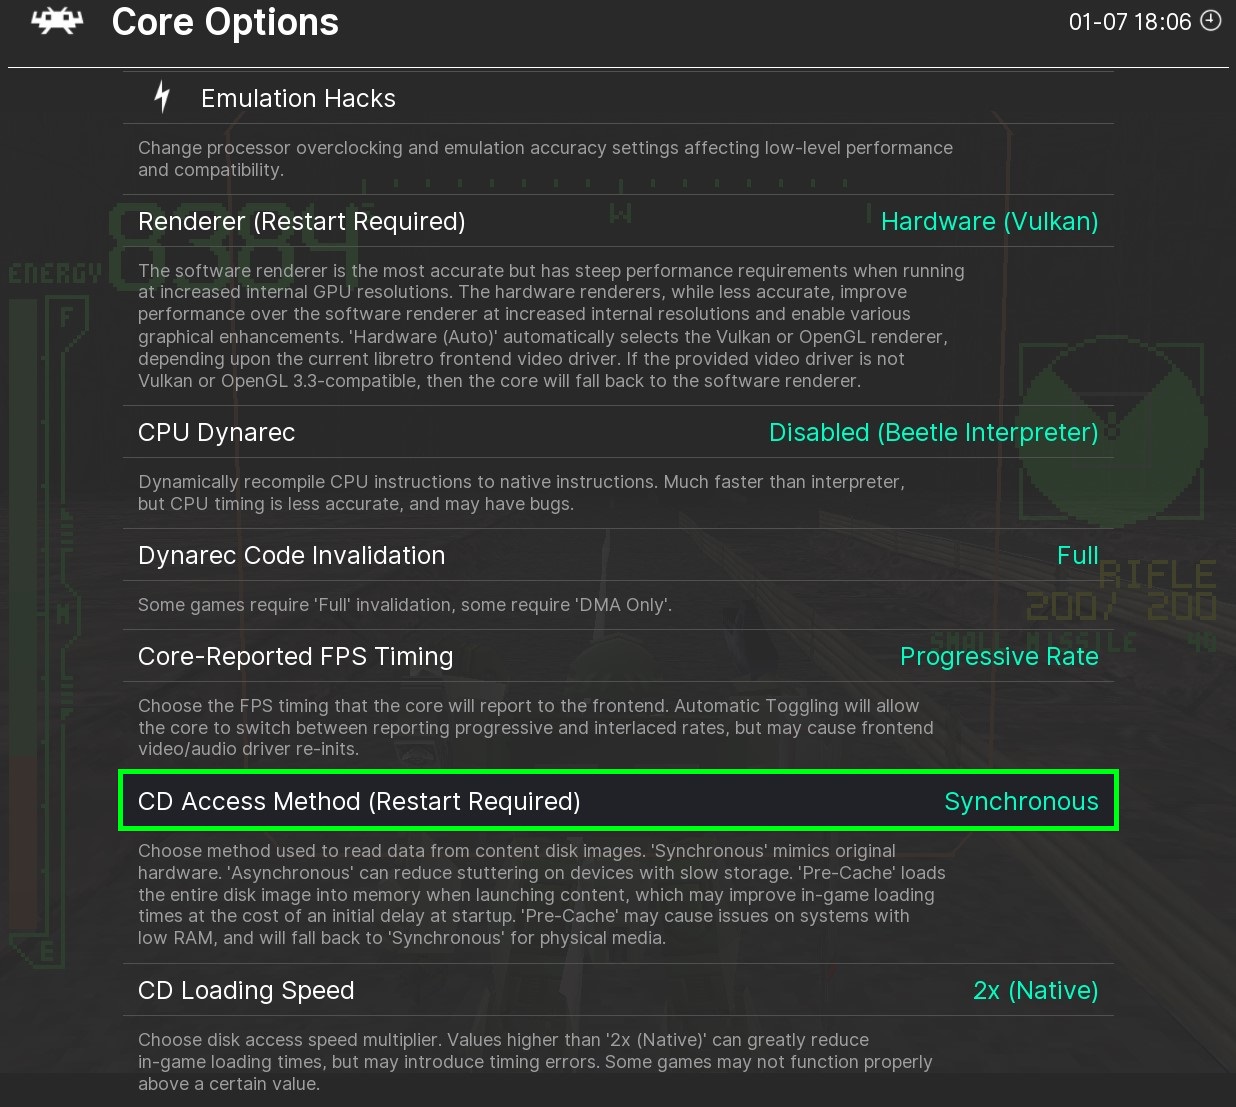Adjust the 2x (Native) speed value
The image size is (1236, 1107).
[1035, 990]
